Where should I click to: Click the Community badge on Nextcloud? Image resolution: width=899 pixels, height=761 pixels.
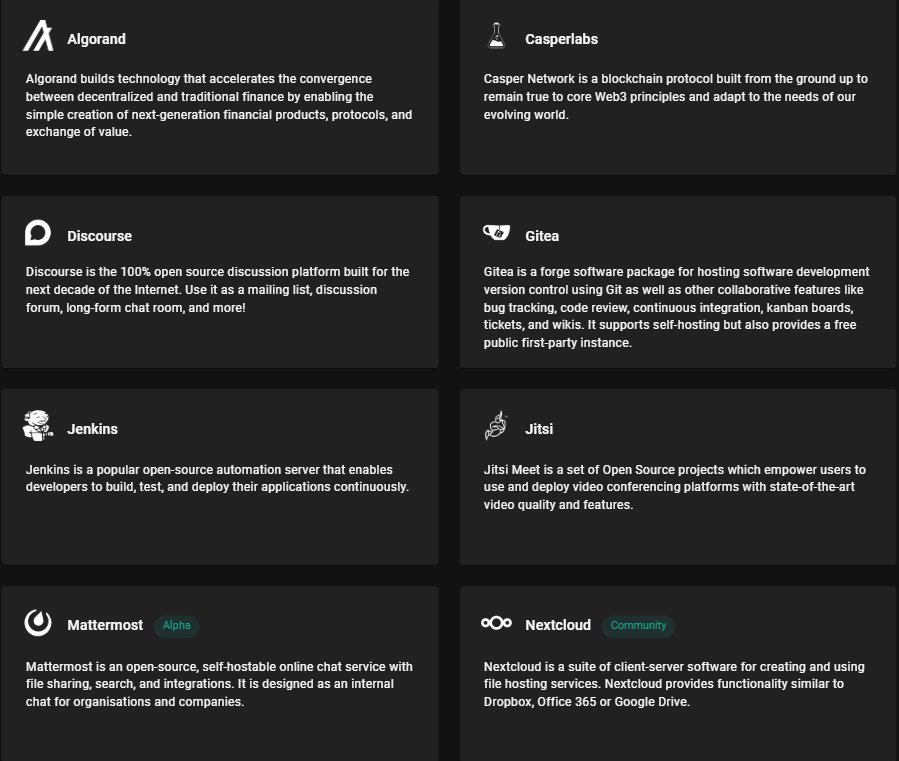[x=638, y=626]
